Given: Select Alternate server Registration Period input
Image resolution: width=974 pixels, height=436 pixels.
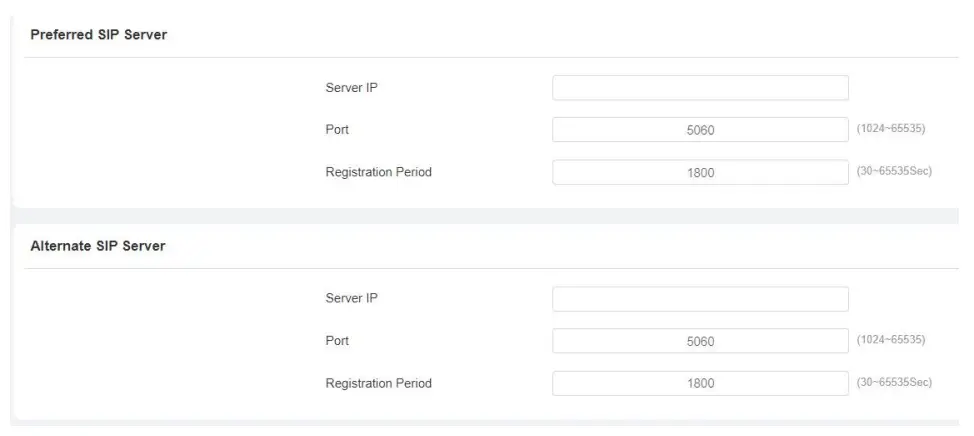Looking at the screenshot, I should click(700, 383).
